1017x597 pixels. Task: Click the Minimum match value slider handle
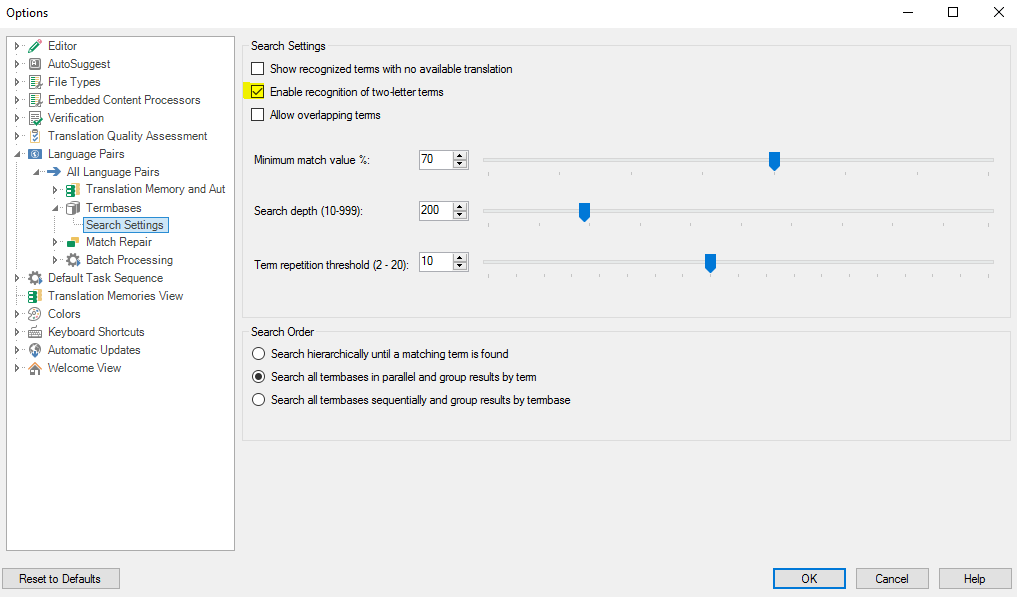(x=774, y=161)
